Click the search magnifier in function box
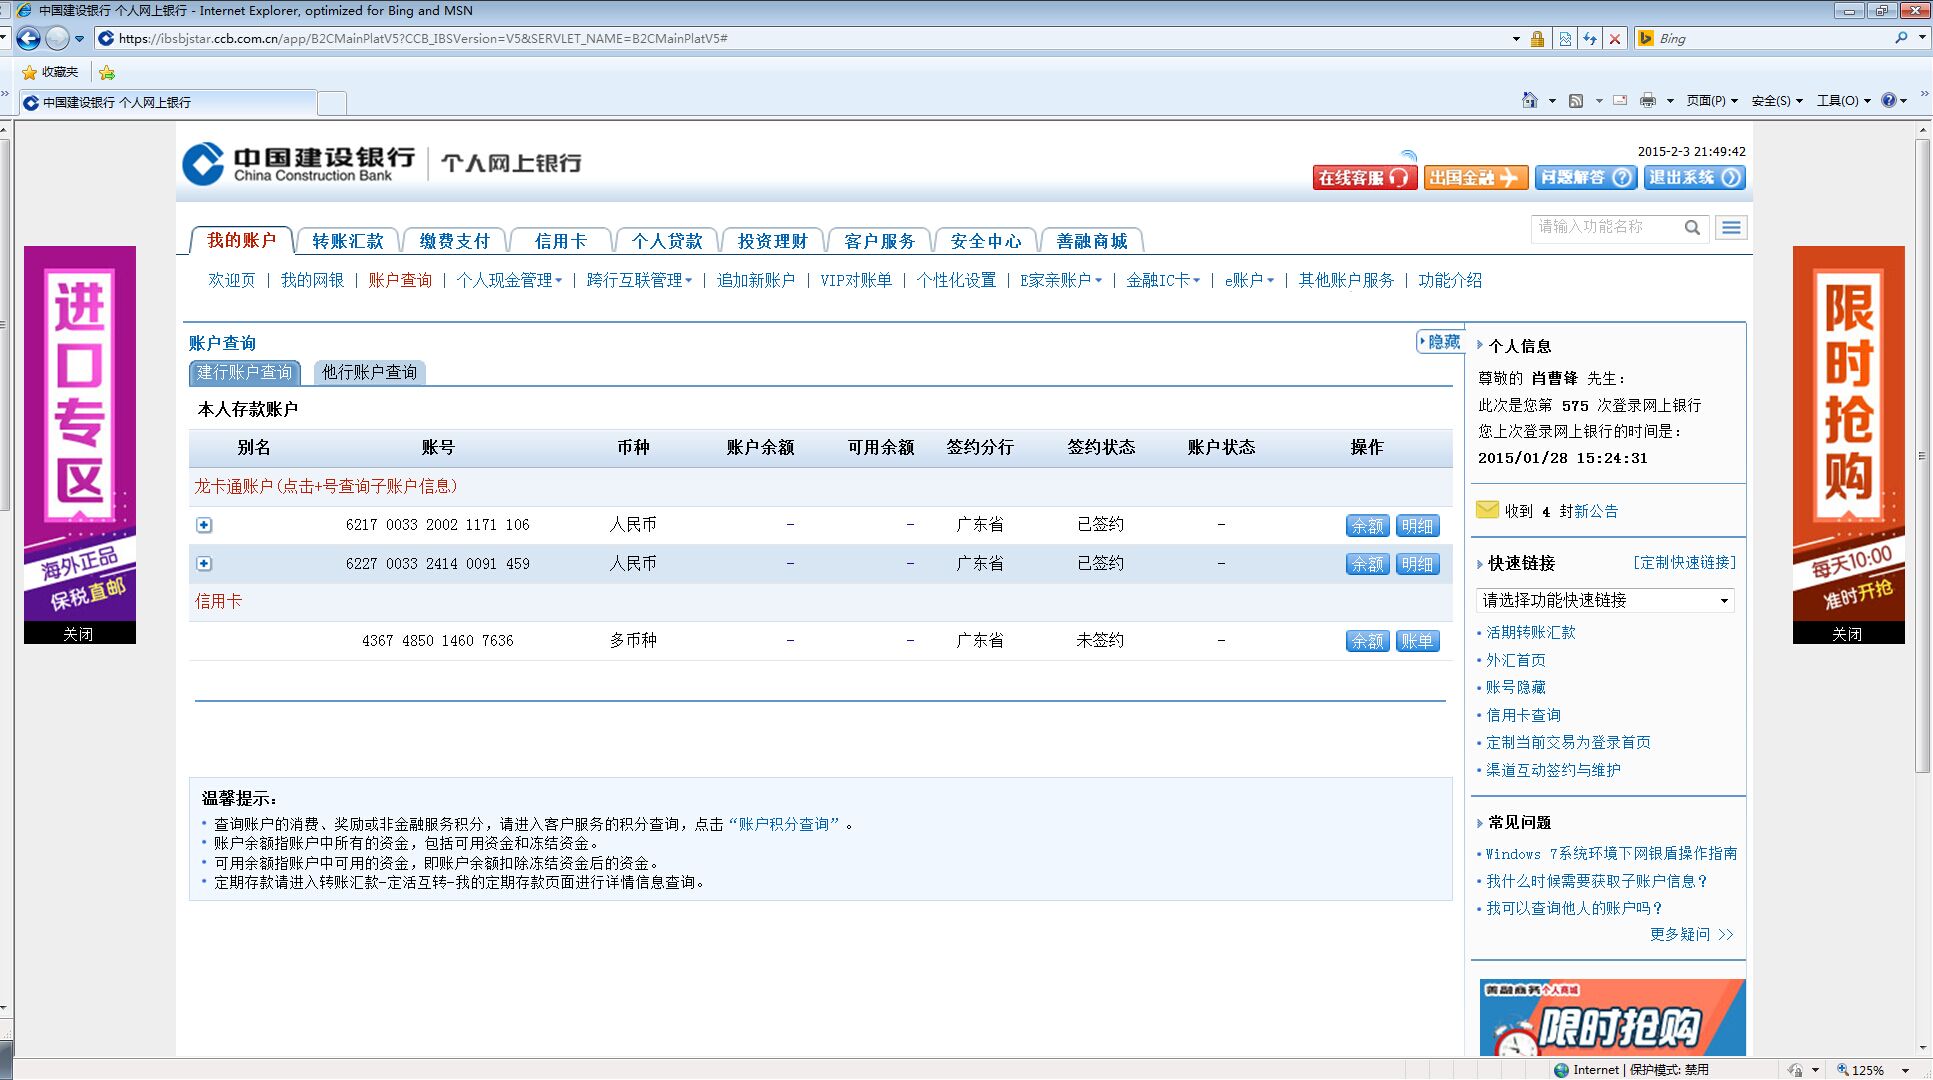This screenshot has width=1933, height=1080. click(x=1692, y=228)
